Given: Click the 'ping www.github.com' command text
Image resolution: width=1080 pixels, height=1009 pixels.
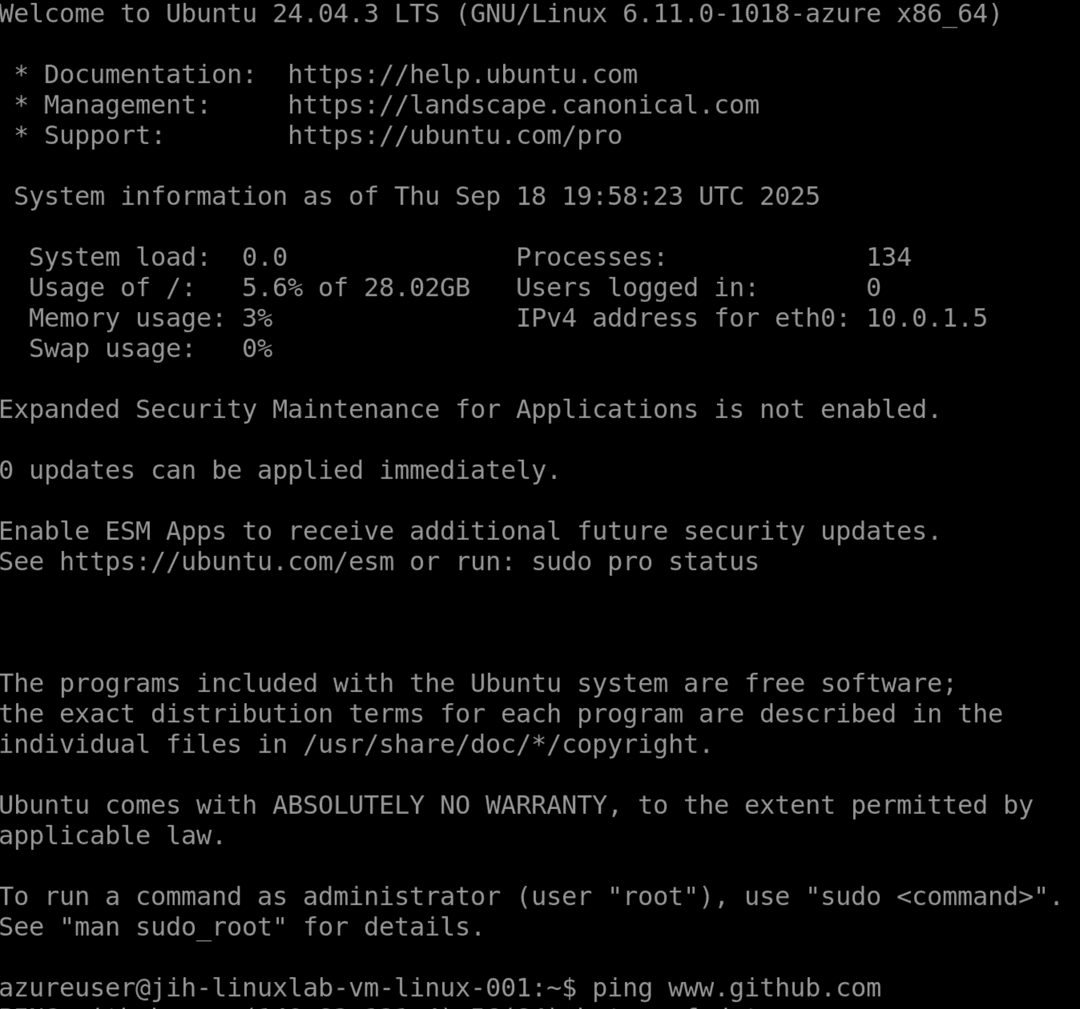Looking at the screenshot, I should pyautogui.click(x=736, y=988).
